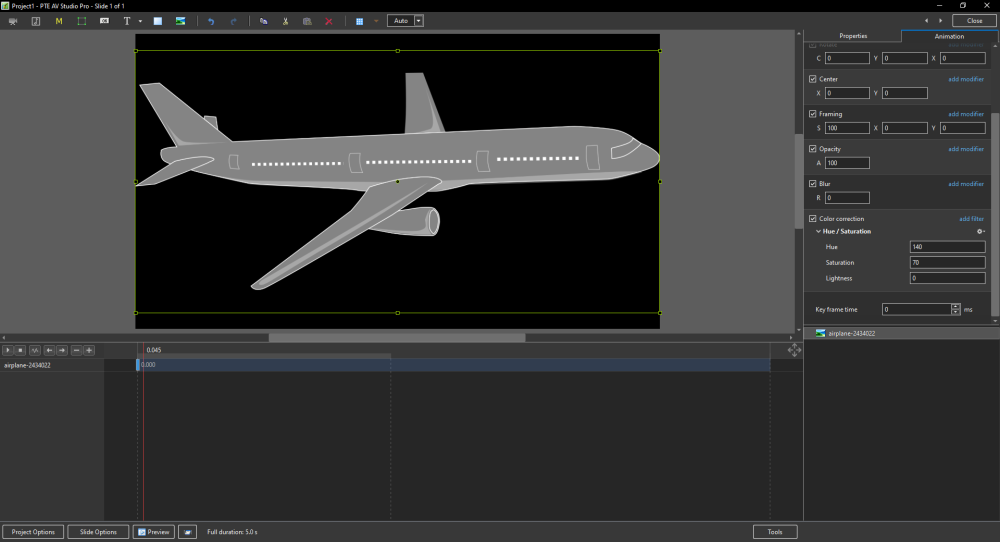Toggle the Color correction checkbox
1000x542 pixels.
click(x=813, y=219)
